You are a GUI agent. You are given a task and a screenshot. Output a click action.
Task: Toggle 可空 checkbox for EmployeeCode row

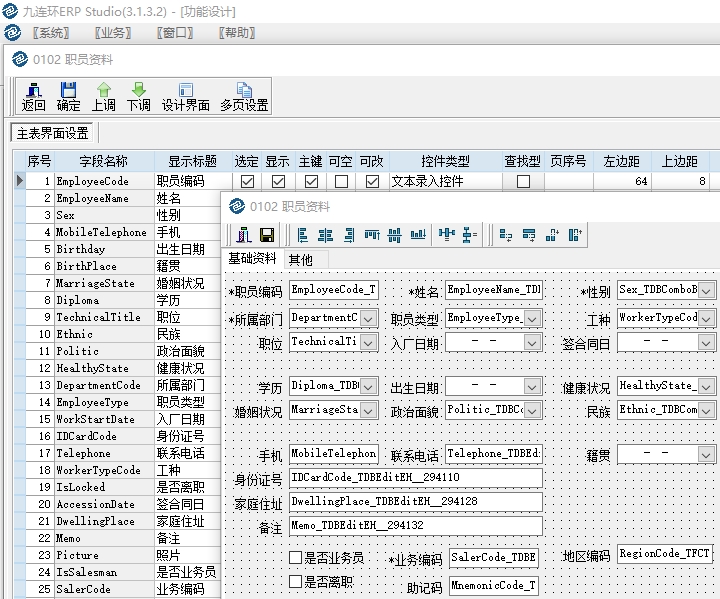tap(341, 181)
